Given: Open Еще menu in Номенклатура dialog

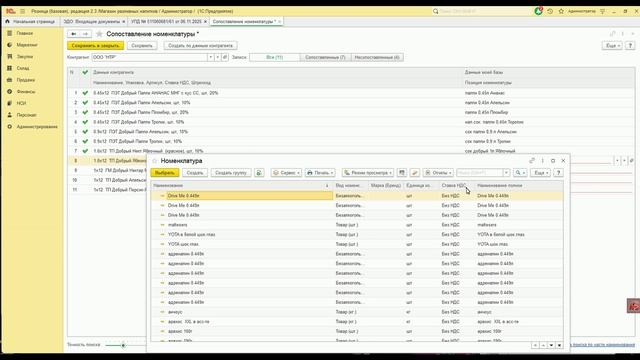Looking at the screenshot, I should [541, 173].
